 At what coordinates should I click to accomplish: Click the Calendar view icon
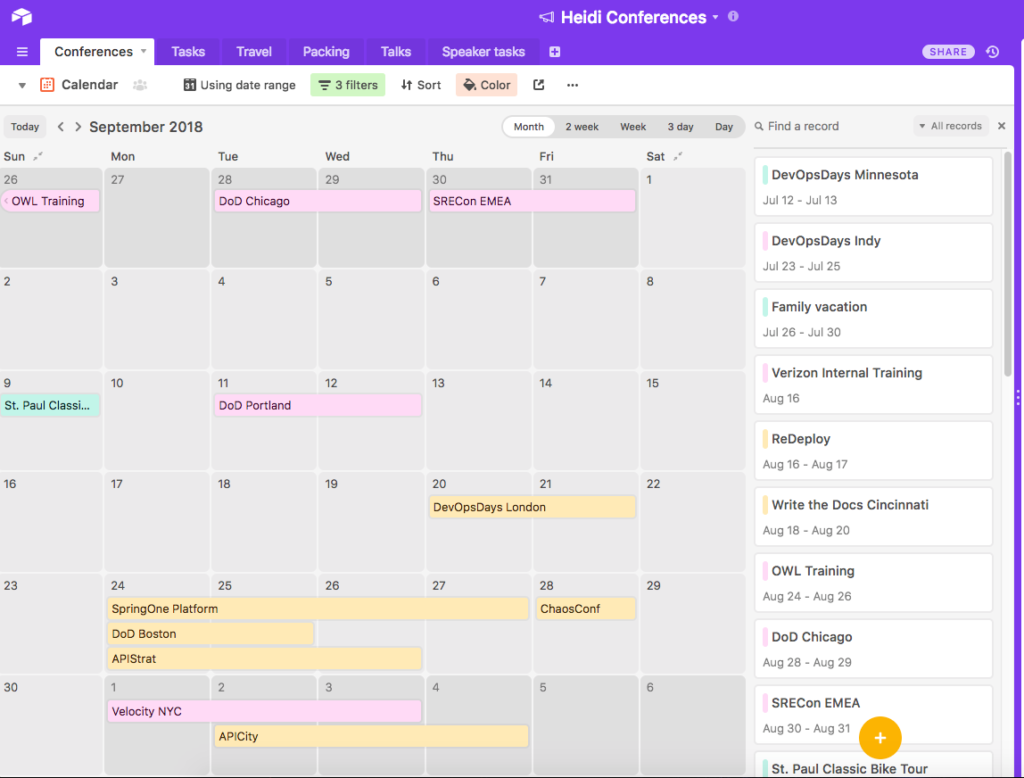(47, 85)
